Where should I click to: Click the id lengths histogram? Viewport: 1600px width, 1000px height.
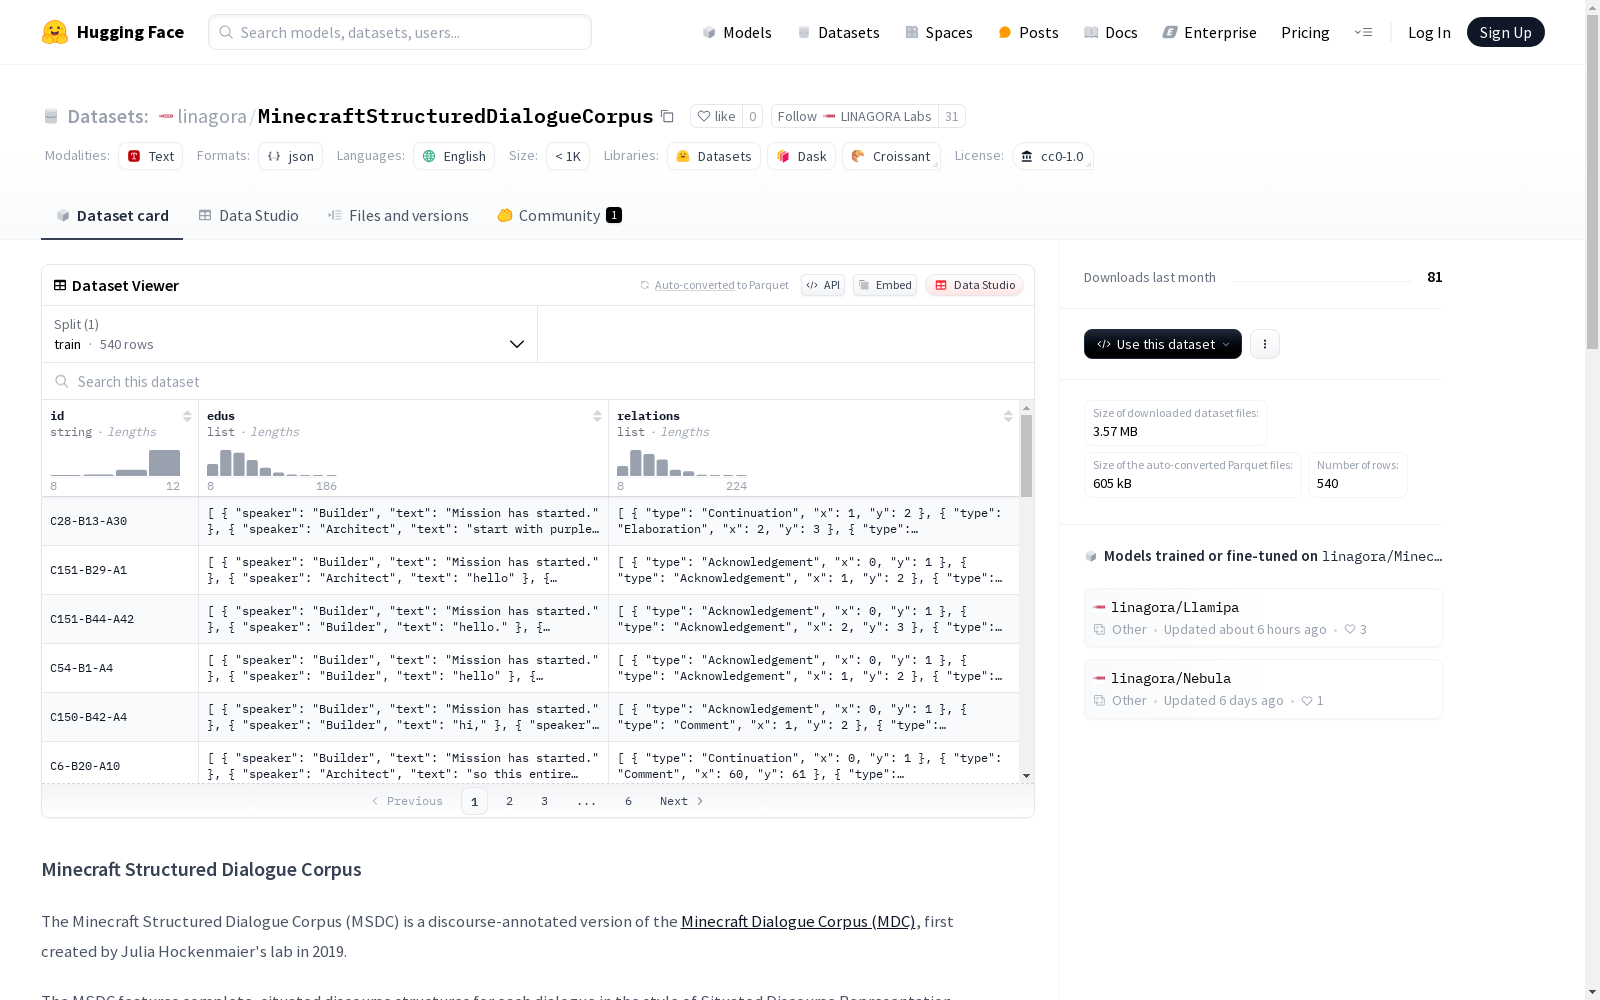(x=115, y=462)
